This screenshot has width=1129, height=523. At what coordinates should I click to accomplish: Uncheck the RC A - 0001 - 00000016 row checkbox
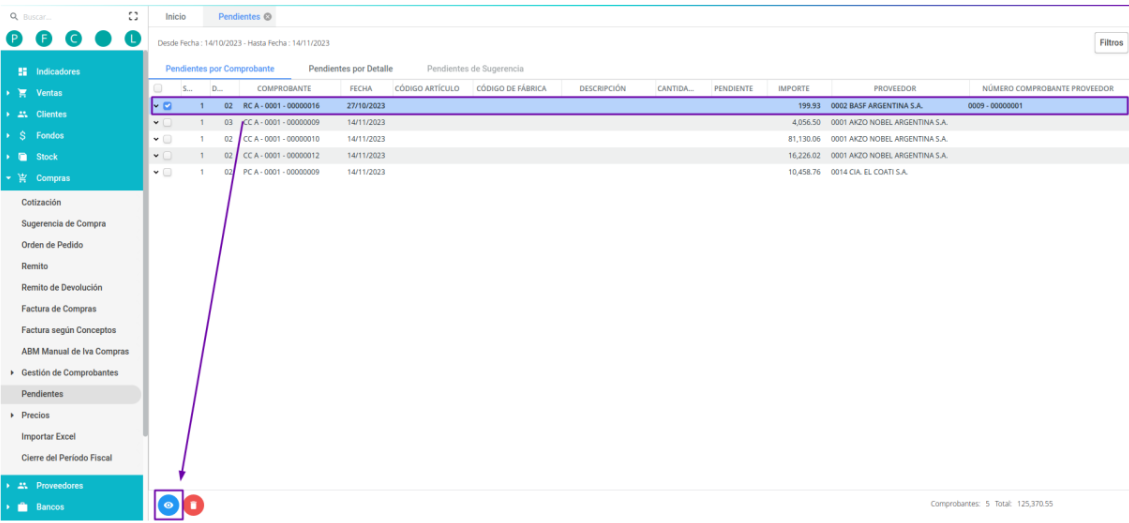167,106
